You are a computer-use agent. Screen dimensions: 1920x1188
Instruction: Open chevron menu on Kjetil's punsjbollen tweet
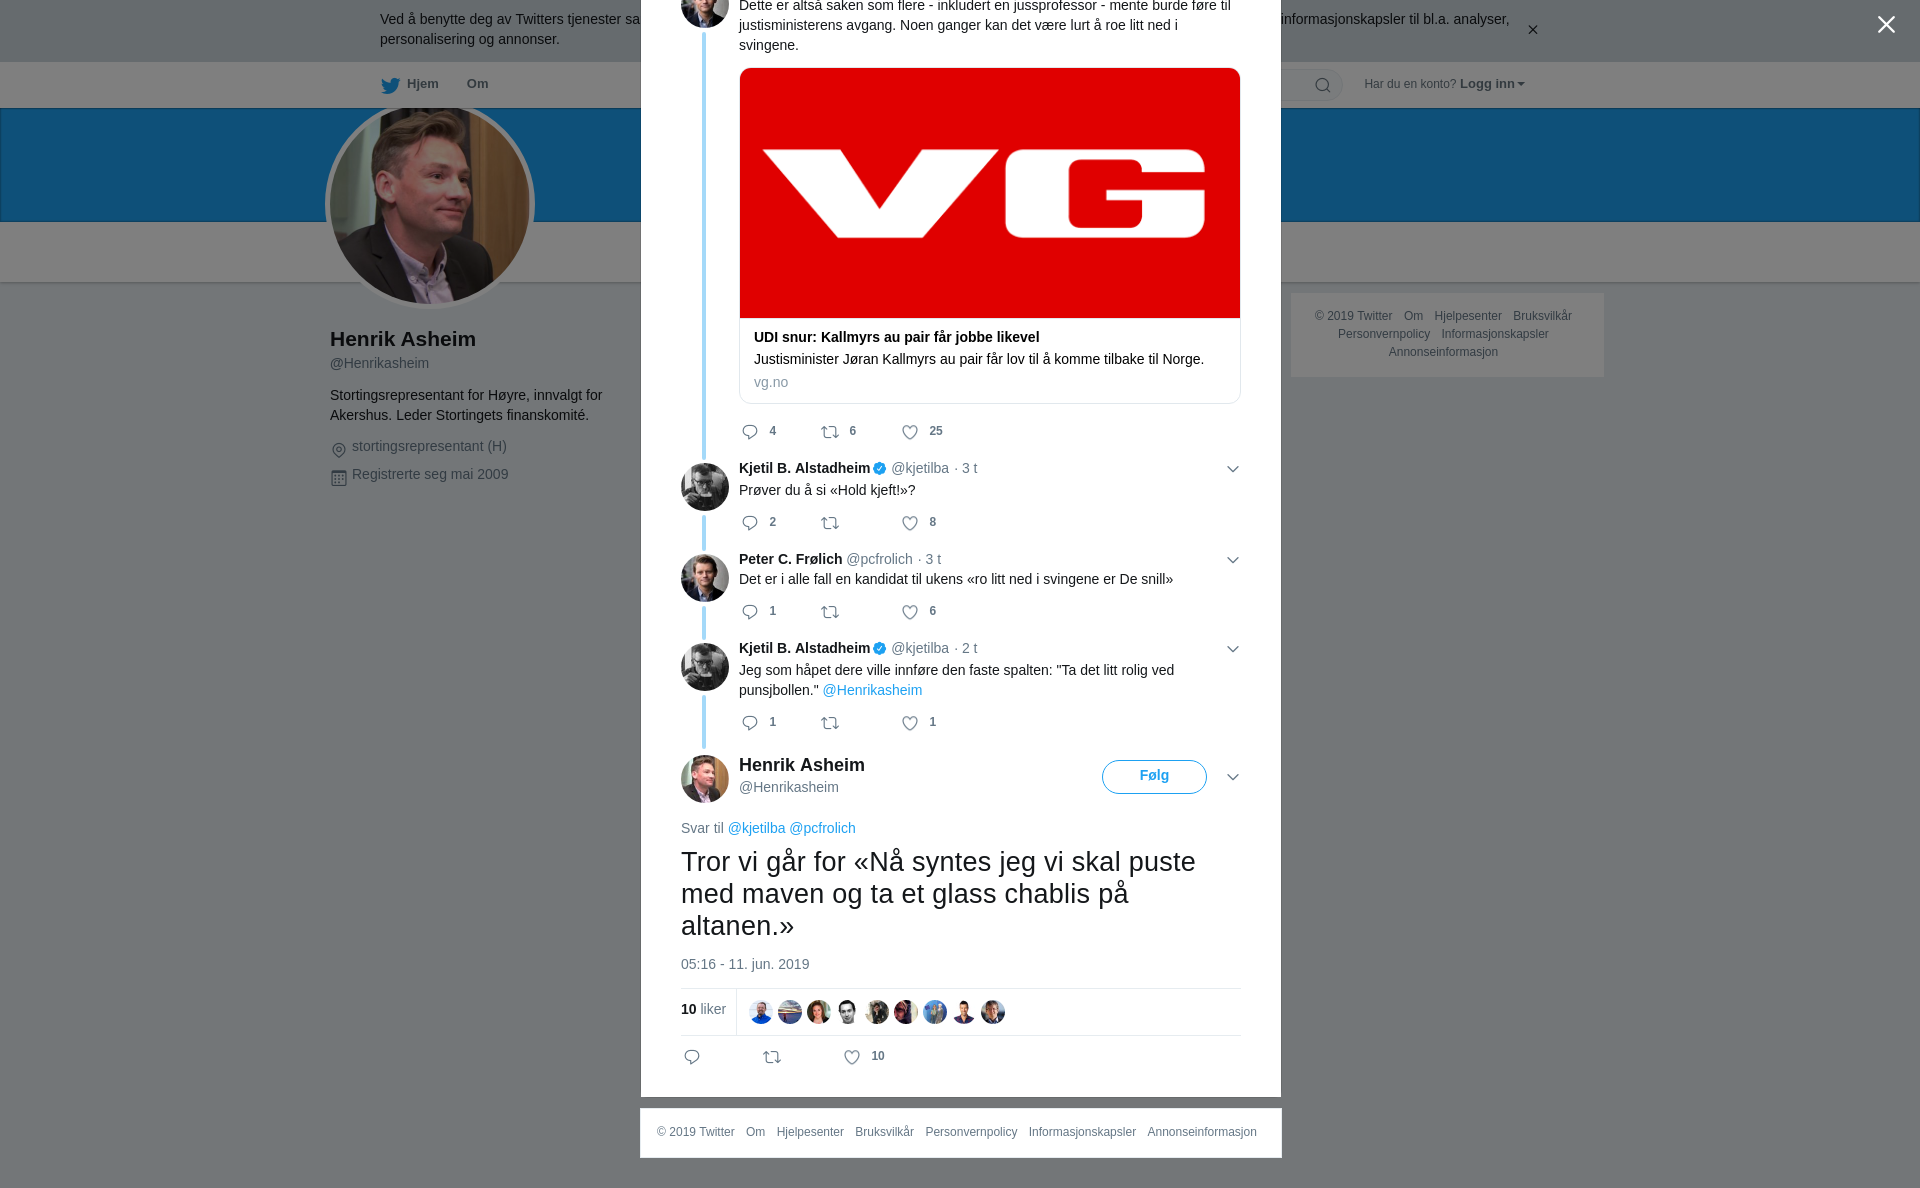[x=1233, y=649]
